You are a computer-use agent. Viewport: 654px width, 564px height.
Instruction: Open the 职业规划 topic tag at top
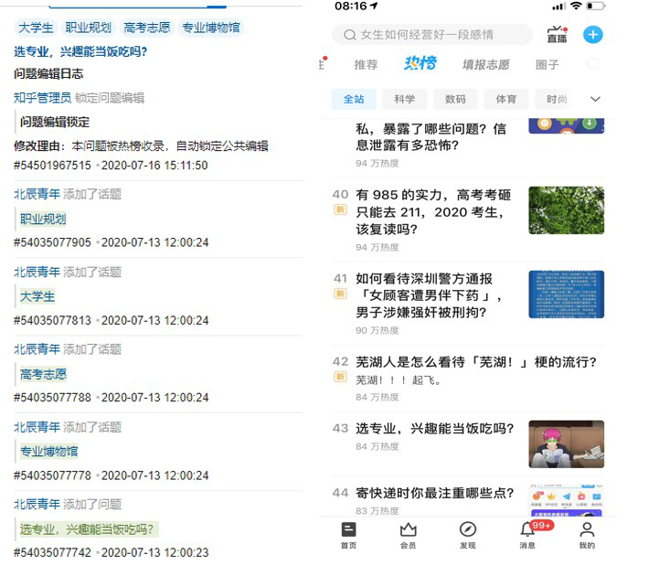pos(88,28)
